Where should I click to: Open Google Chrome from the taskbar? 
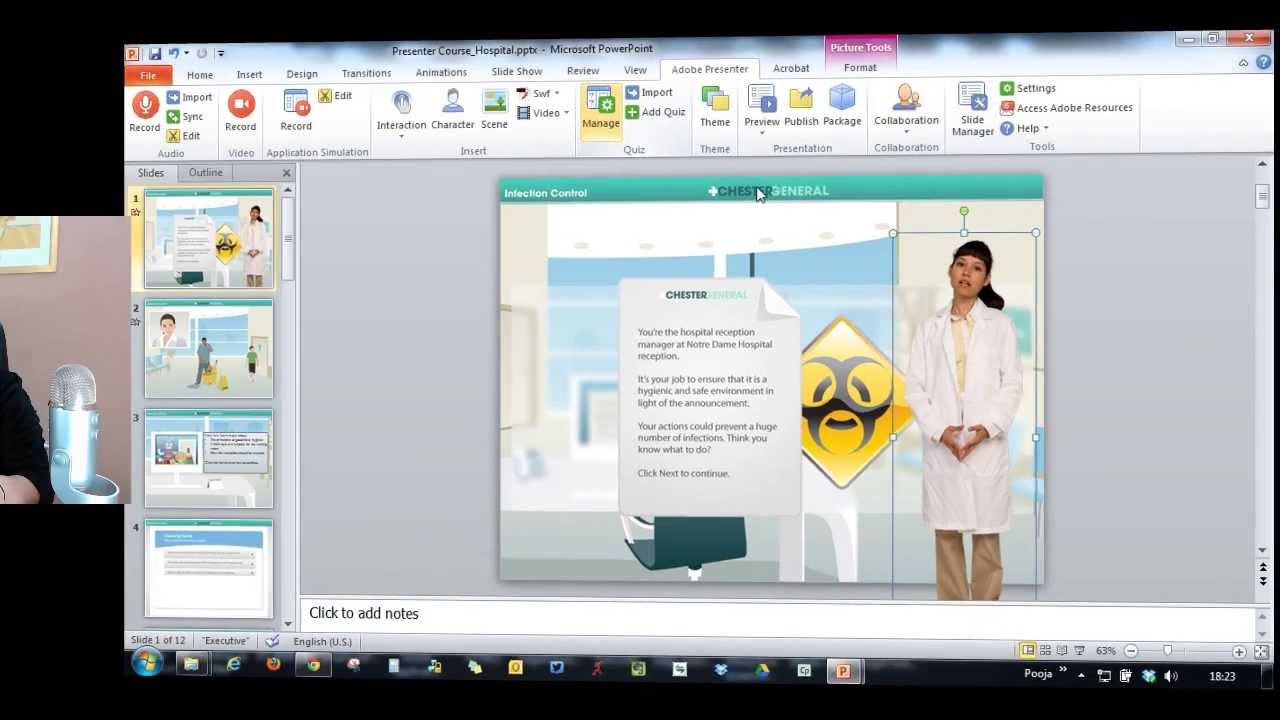(x=314, y=665)
